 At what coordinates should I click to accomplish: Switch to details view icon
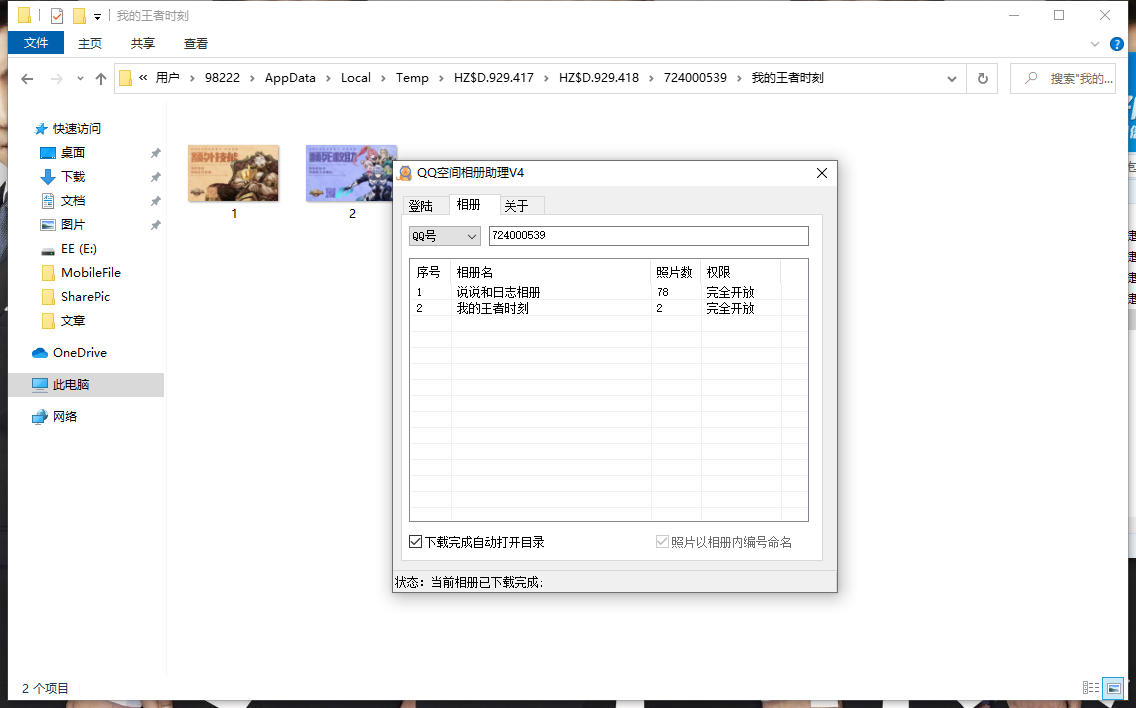tap(1090, 687)
